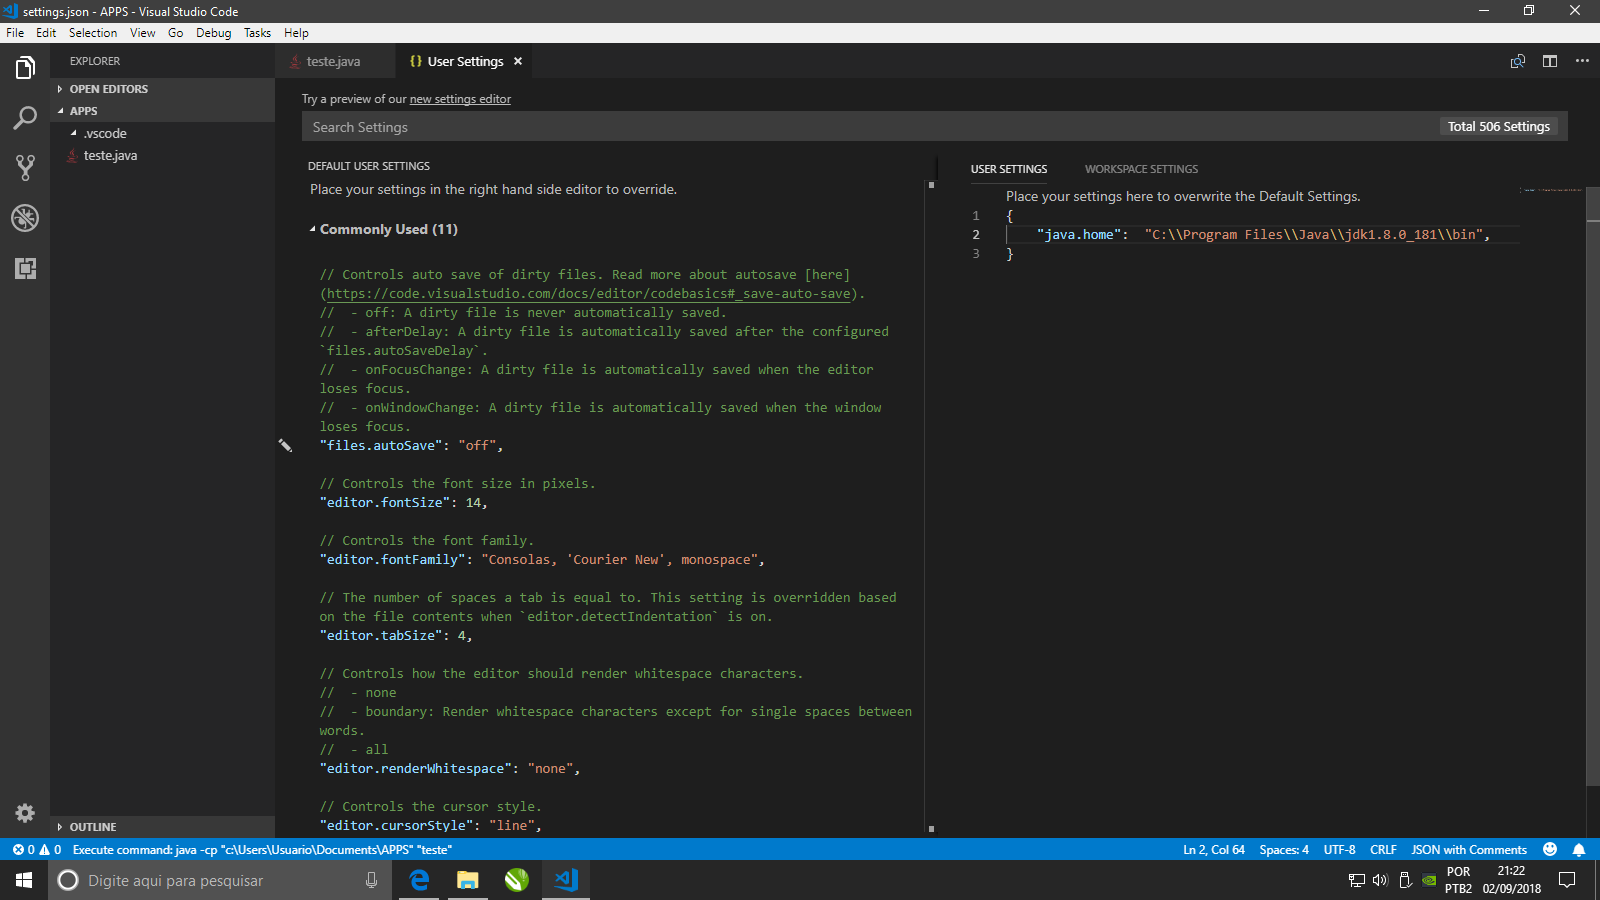Open the Explorer view in activity bar

pos(25,68)
